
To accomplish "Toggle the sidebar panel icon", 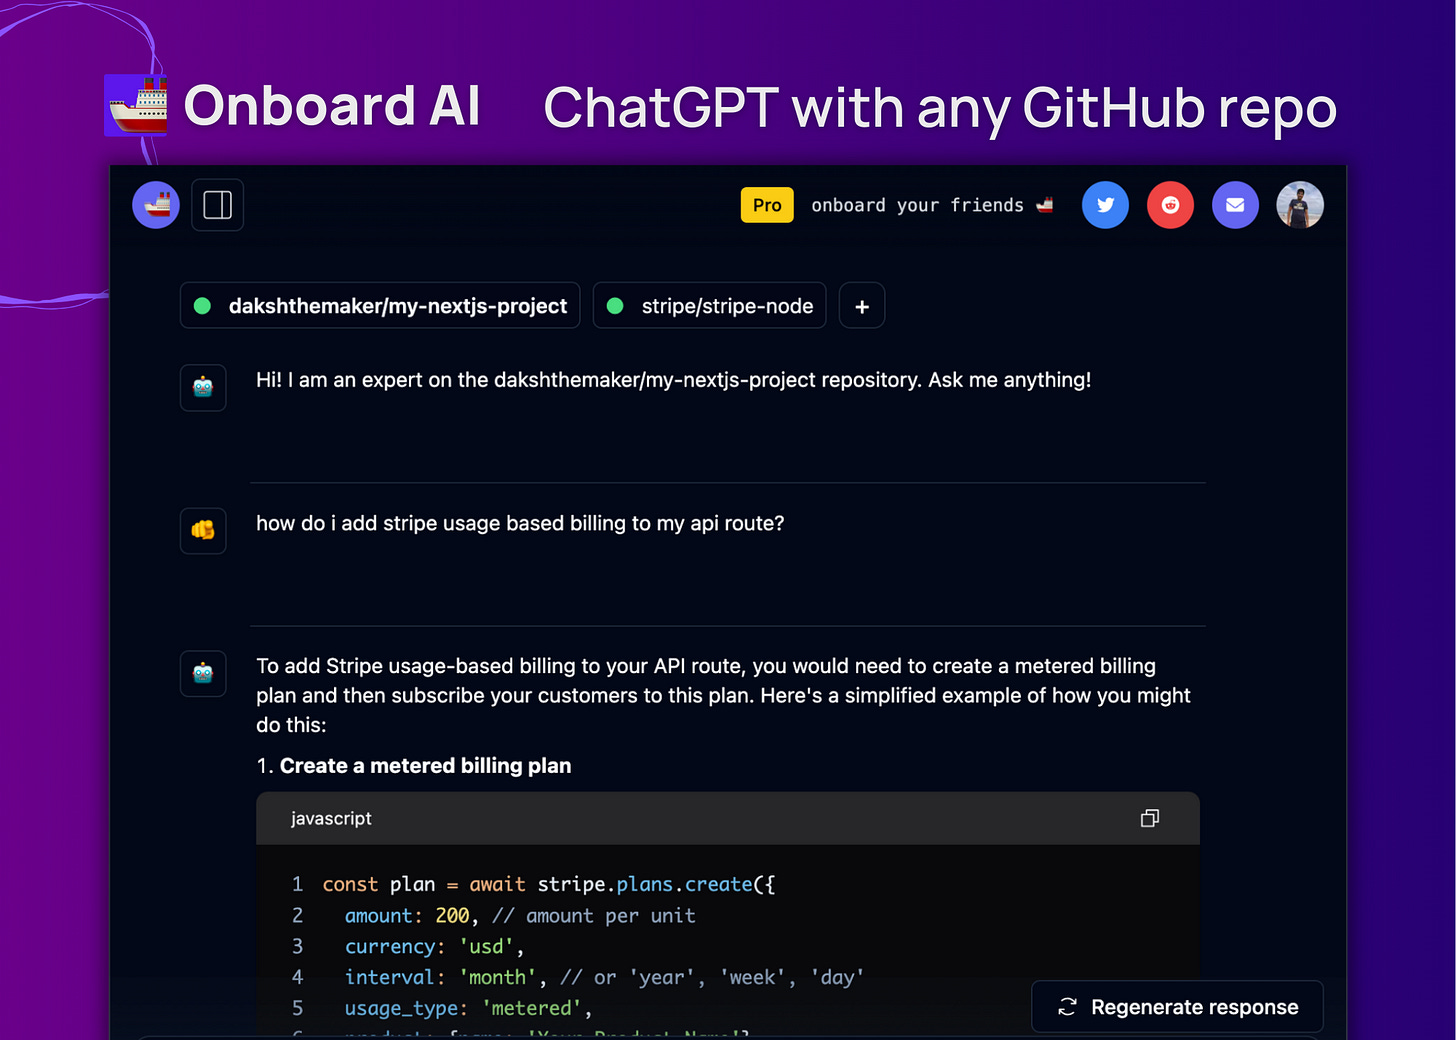I will tap(217, 205).
